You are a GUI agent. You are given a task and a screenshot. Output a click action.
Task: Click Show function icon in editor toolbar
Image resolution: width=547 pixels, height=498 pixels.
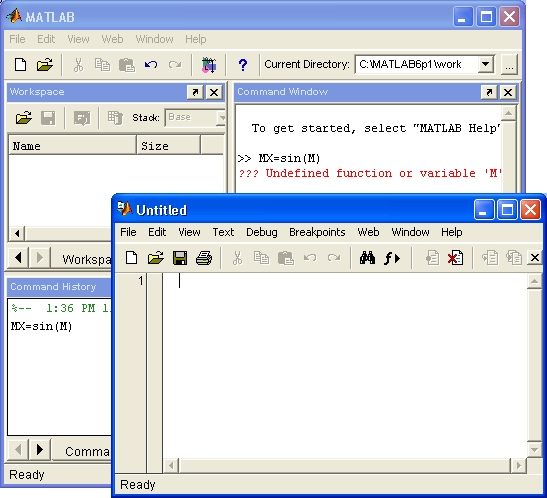[392, 258]
